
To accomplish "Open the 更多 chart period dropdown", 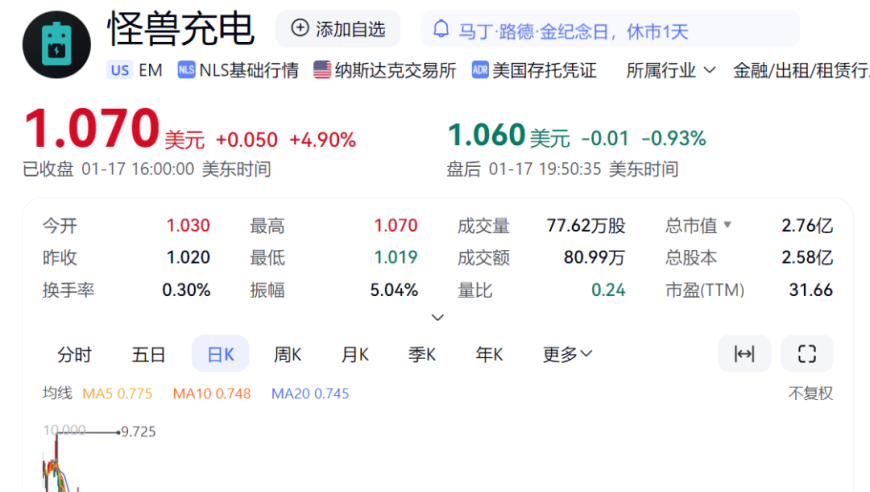I will coord(568,354).
